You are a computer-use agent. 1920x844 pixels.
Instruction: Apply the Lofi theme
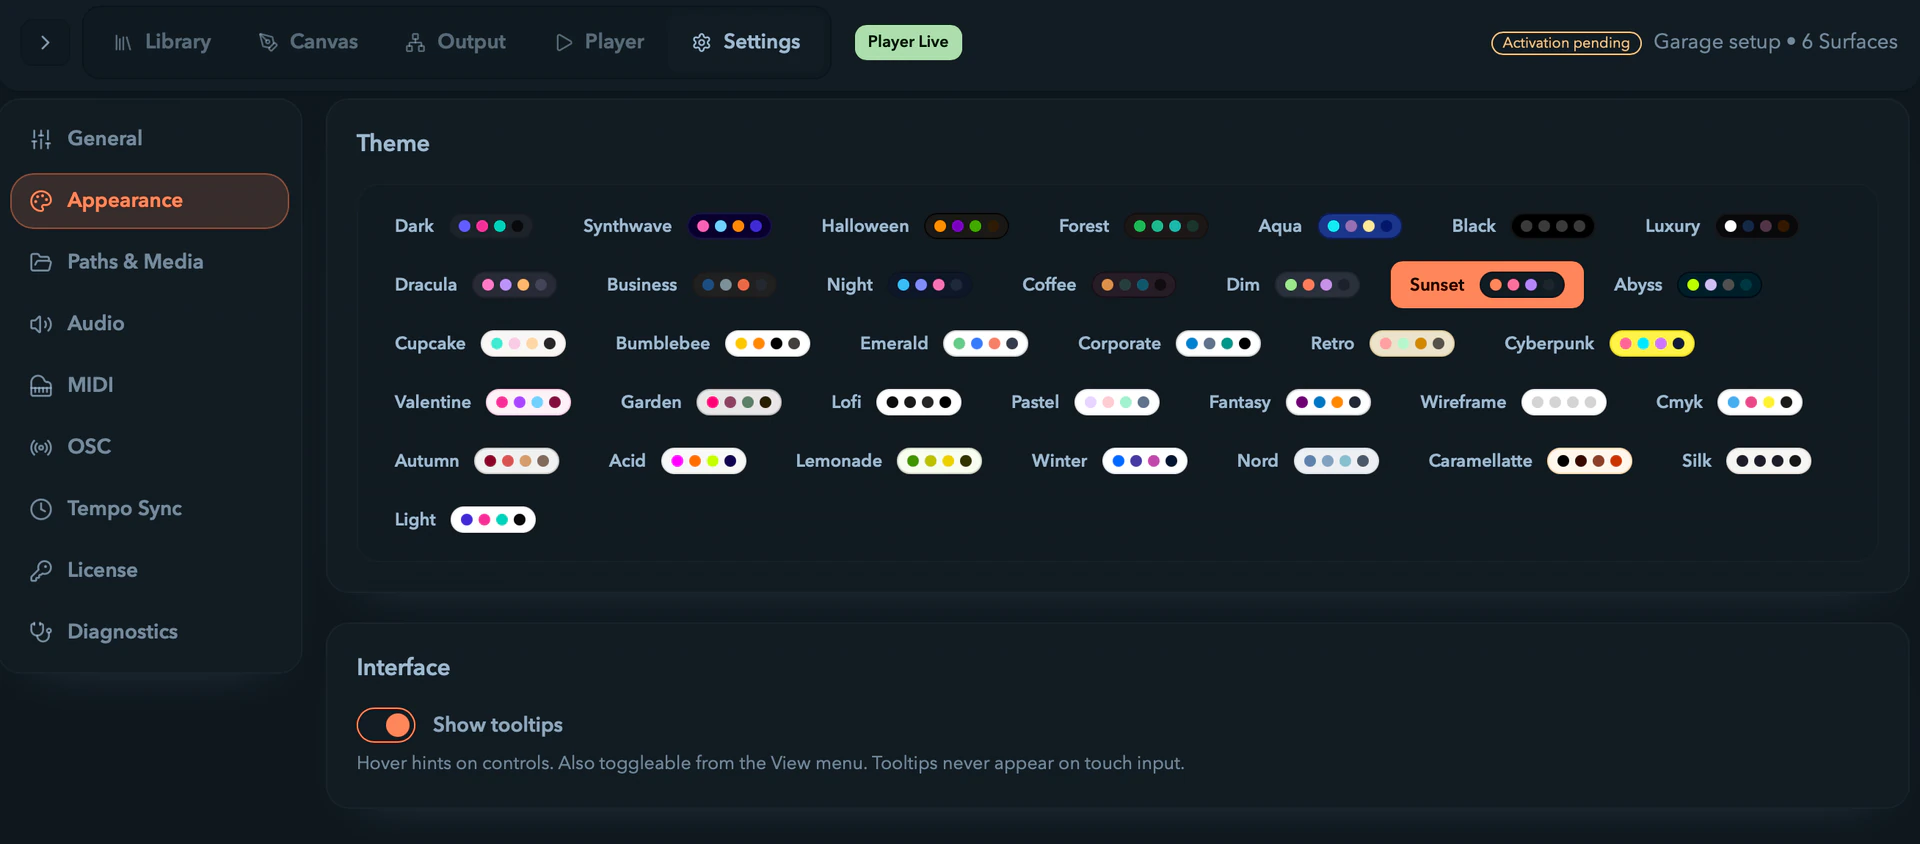[x=896, y=403]
